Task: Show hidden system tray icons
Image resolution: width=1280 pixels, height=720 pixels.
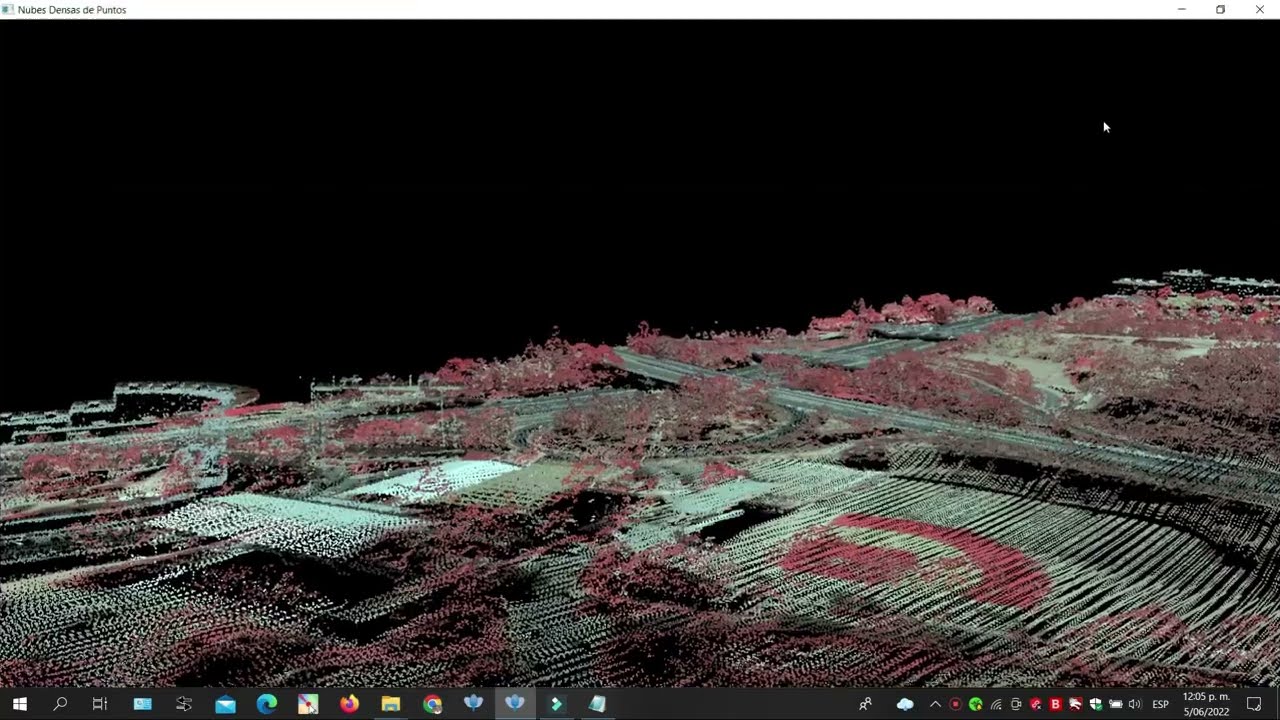Action: click(x=936, y=704)
